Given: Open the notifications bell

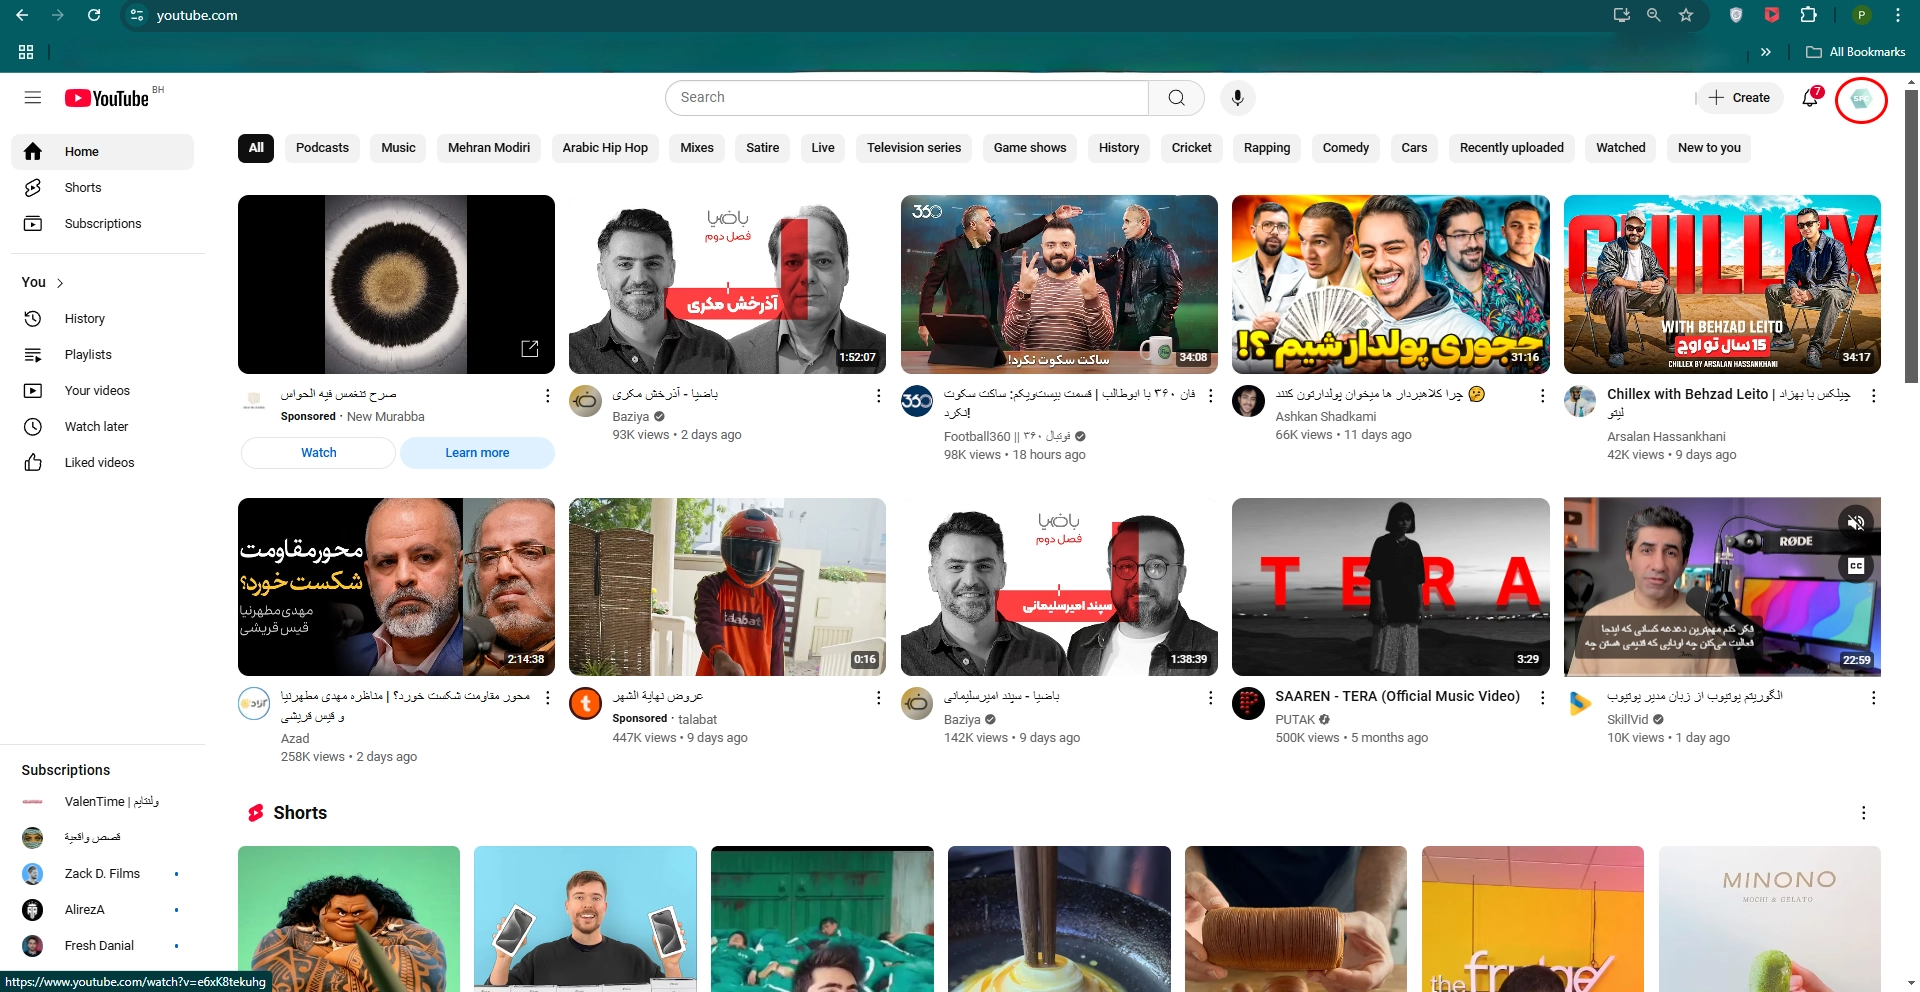Looking at the screenshot, I should 1810,98.
